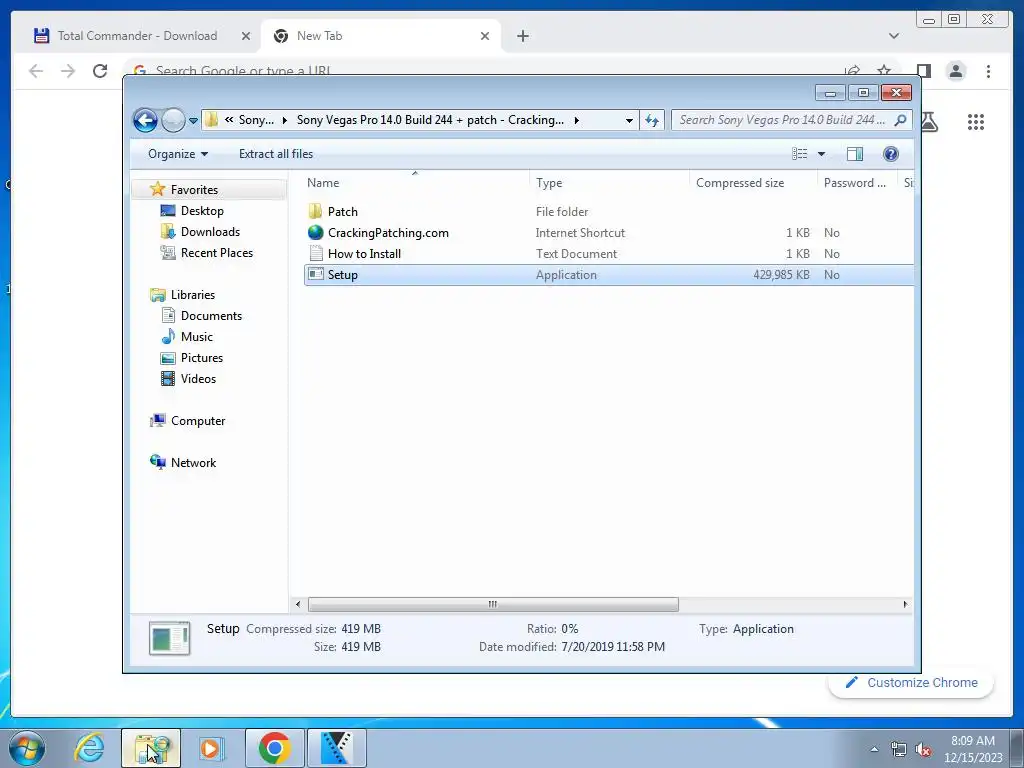This screenshot has height=768, width=1024.
Task: Click Chrome back navigation arrow
Action: [36, 71]
